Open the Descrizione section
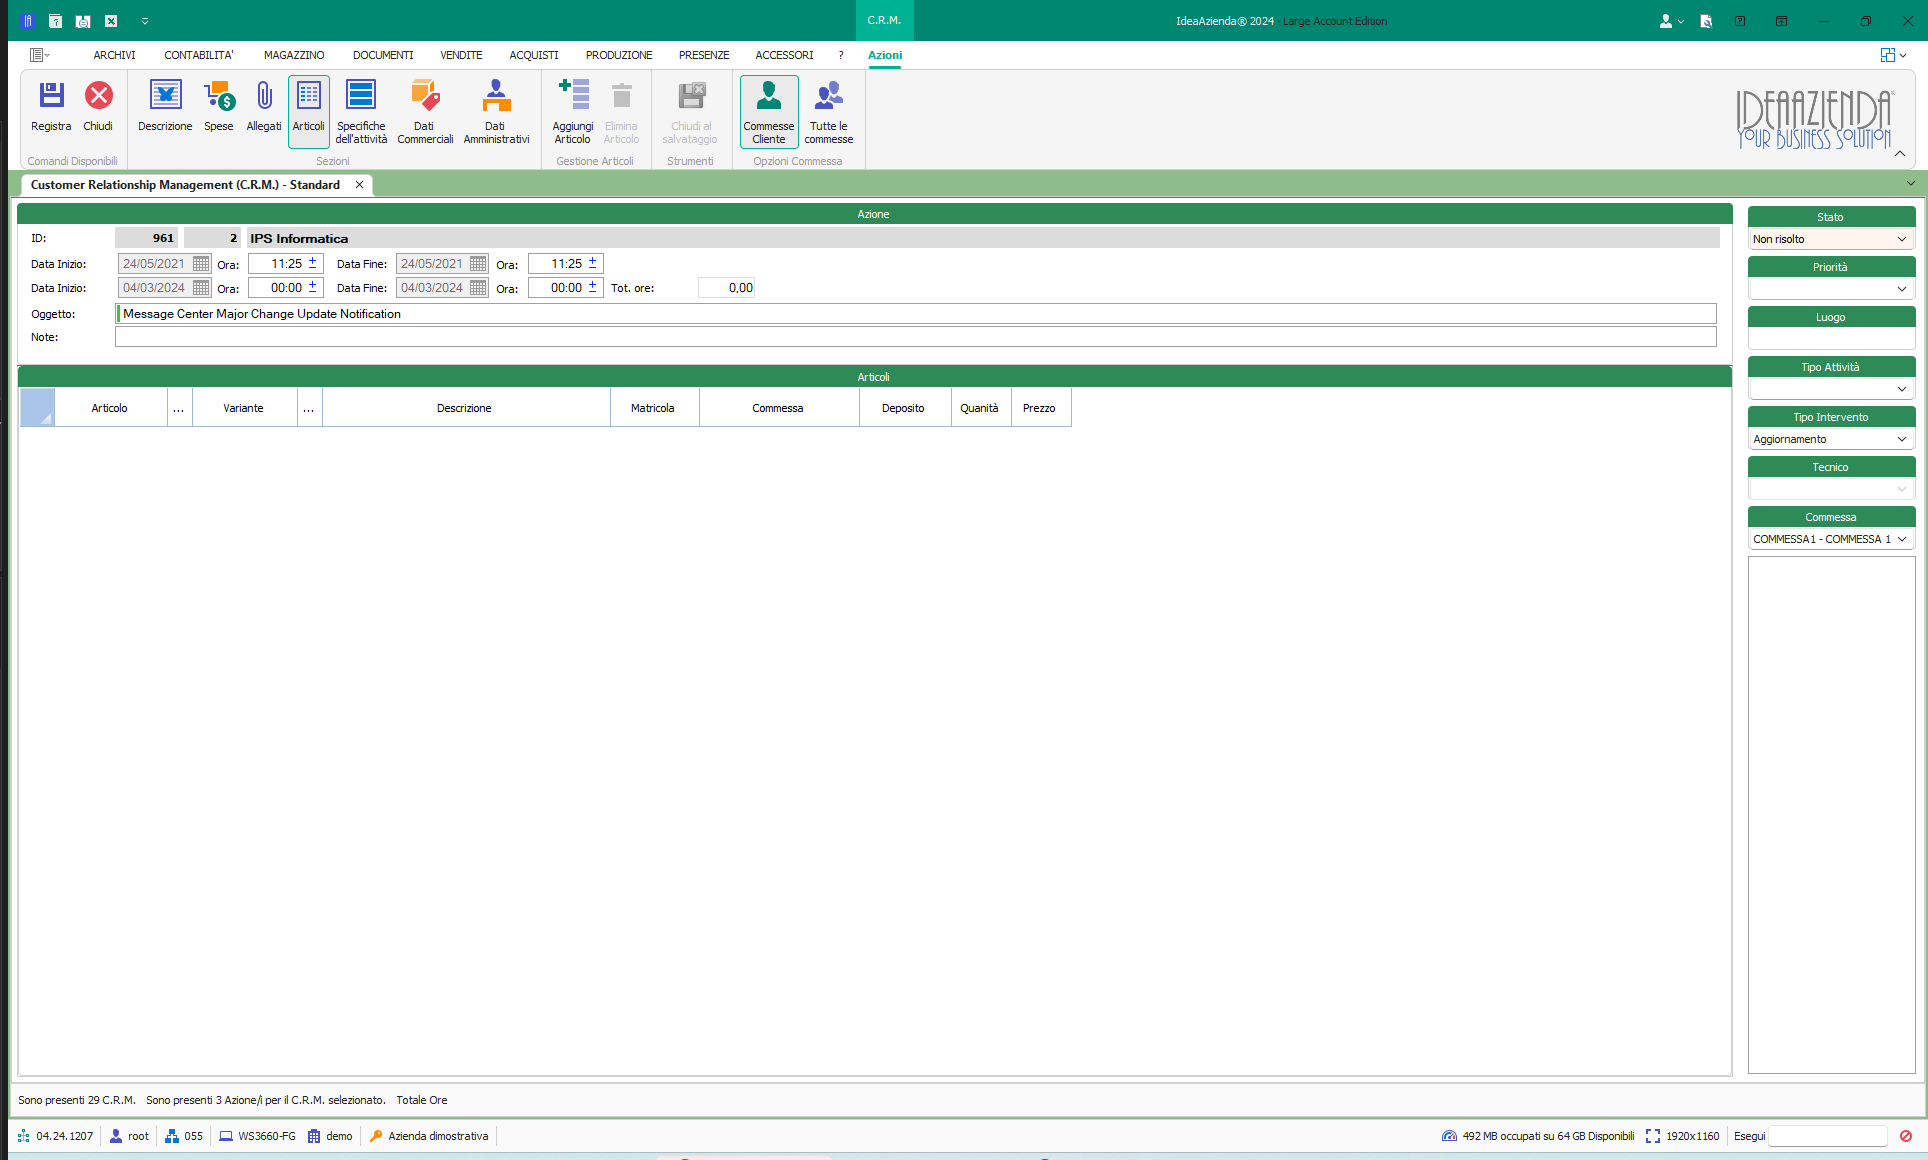Screen dimensions: 1928x1160 click(165, 108)
